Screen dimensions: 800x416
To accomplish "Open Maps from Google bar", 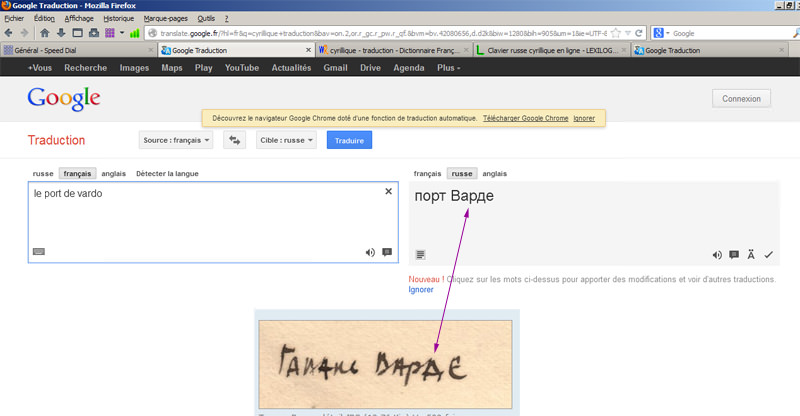I will click(172, 67).
